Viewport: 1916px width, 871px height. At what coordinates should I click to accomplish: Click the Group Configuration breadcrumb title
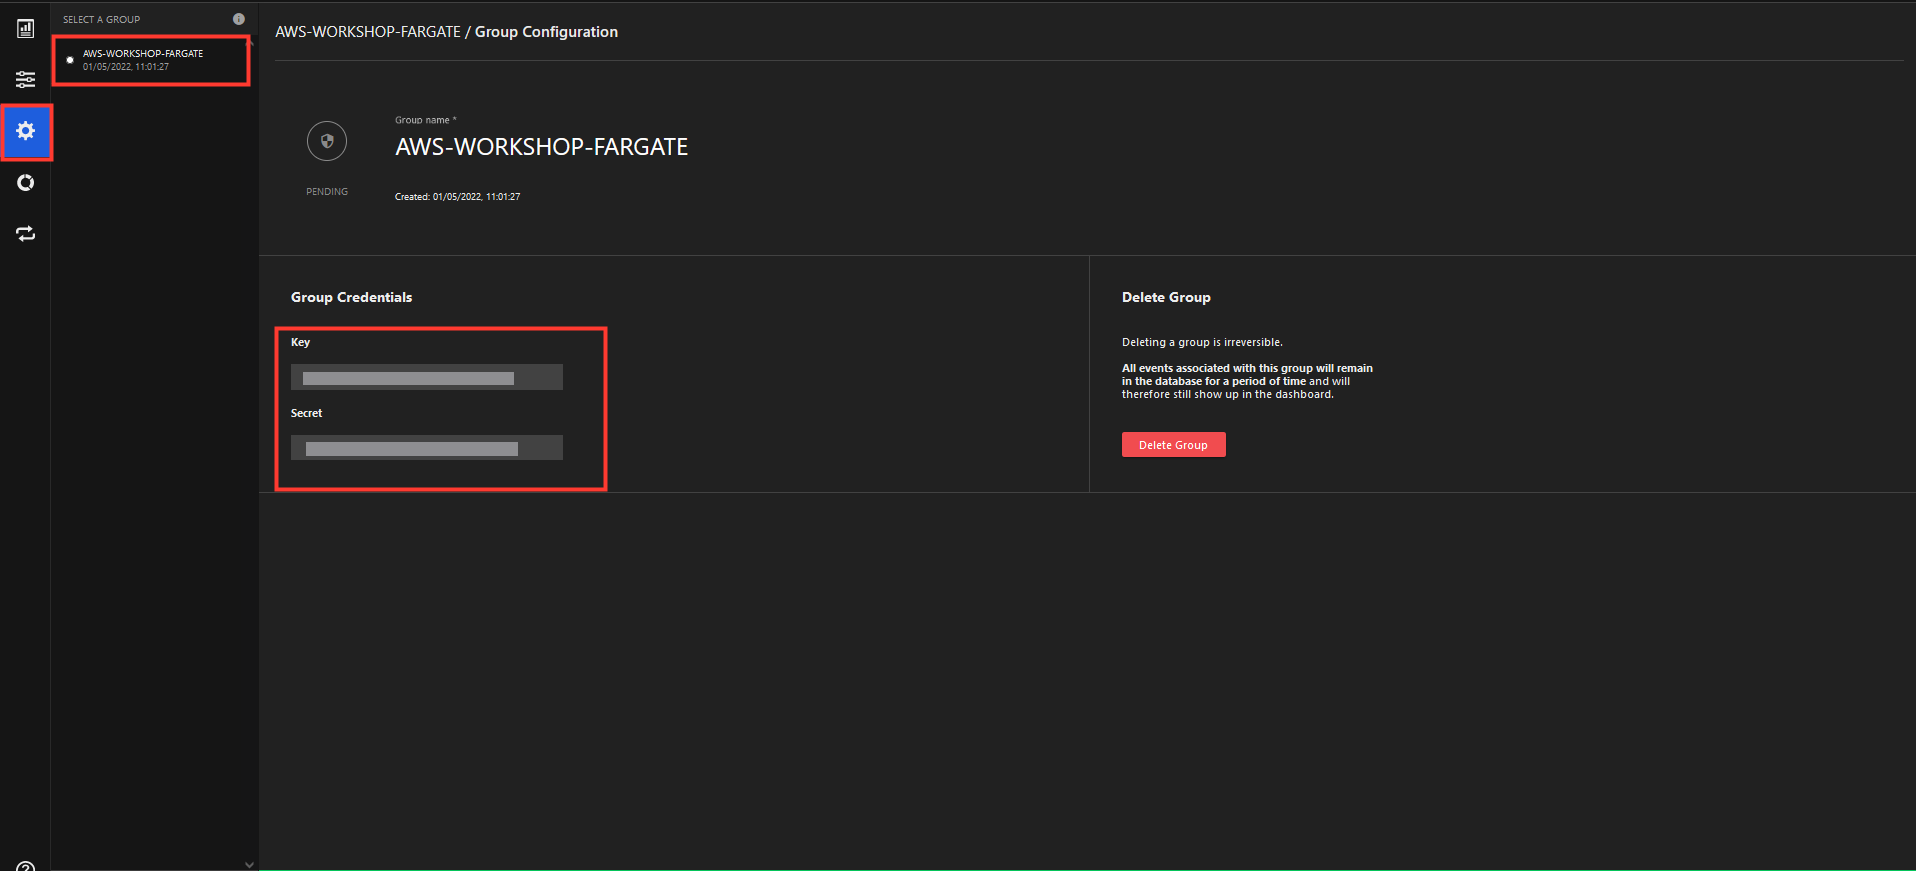[x=546, y=32]
